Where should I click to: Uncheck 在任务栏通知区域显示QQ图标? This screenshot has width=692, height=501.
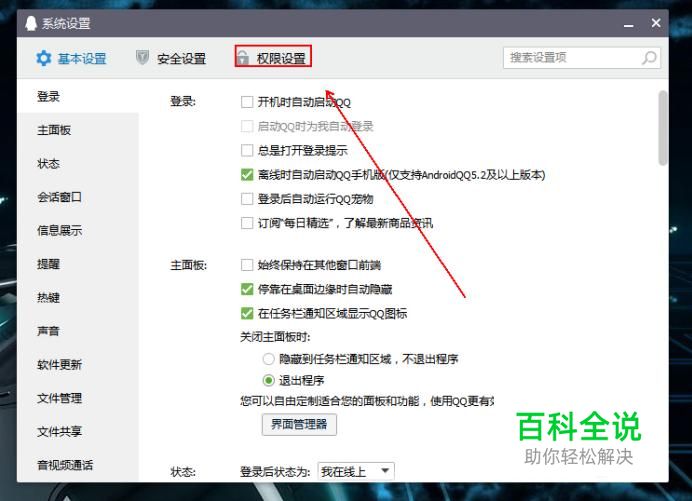click(x=247, y=313)
